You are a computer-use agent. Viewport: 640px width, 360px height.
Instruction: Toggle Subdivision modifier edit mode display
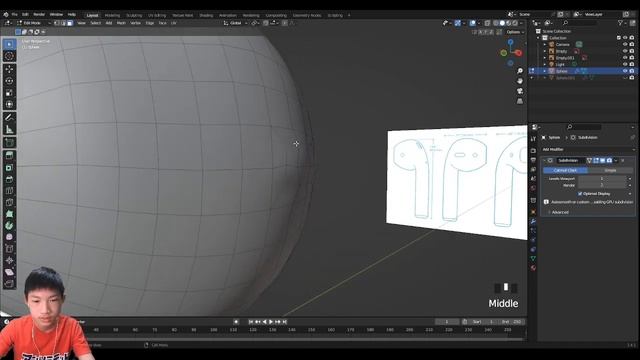coord(596,161)
